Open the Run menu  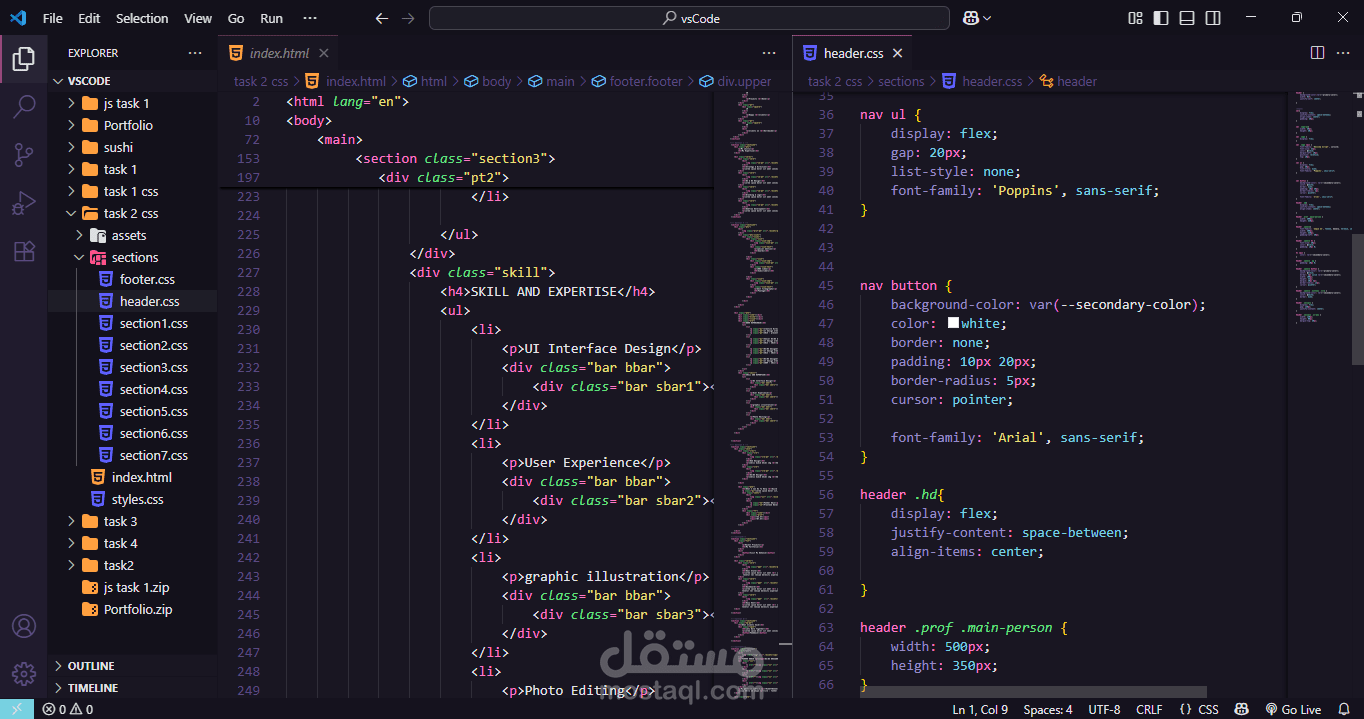tap(271, 18)
